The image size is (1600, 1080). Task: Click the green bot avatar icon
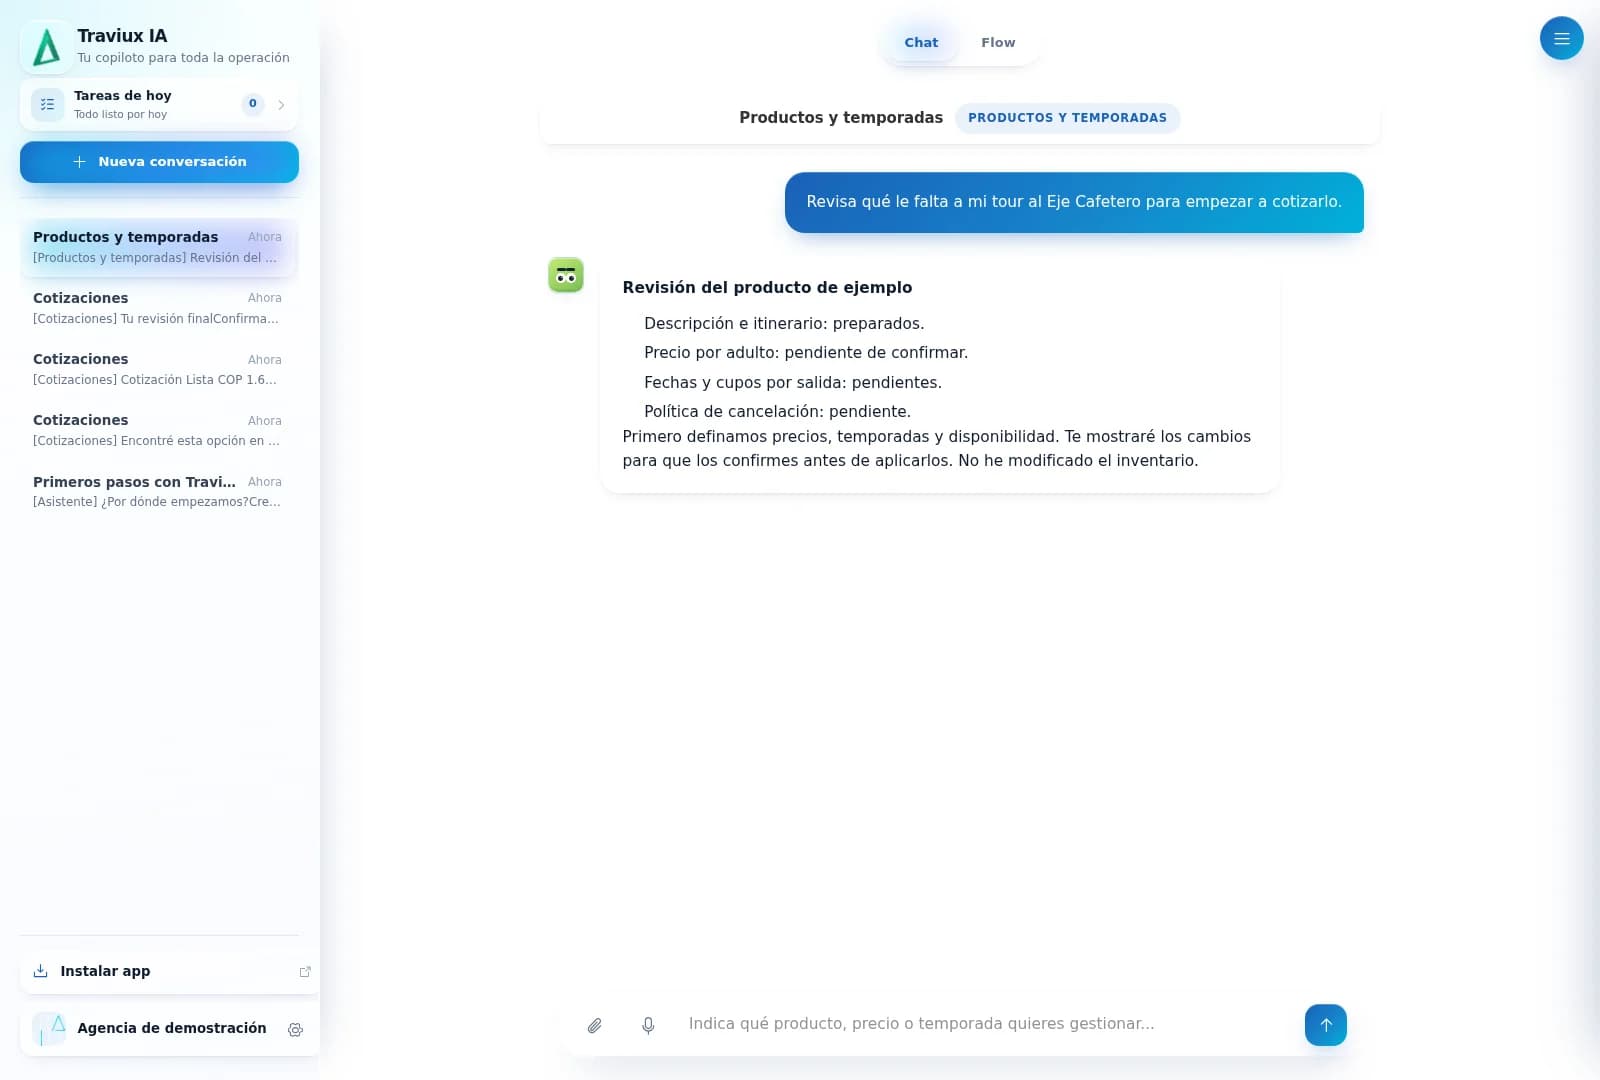pyautogui.click(x=566, y=275)
